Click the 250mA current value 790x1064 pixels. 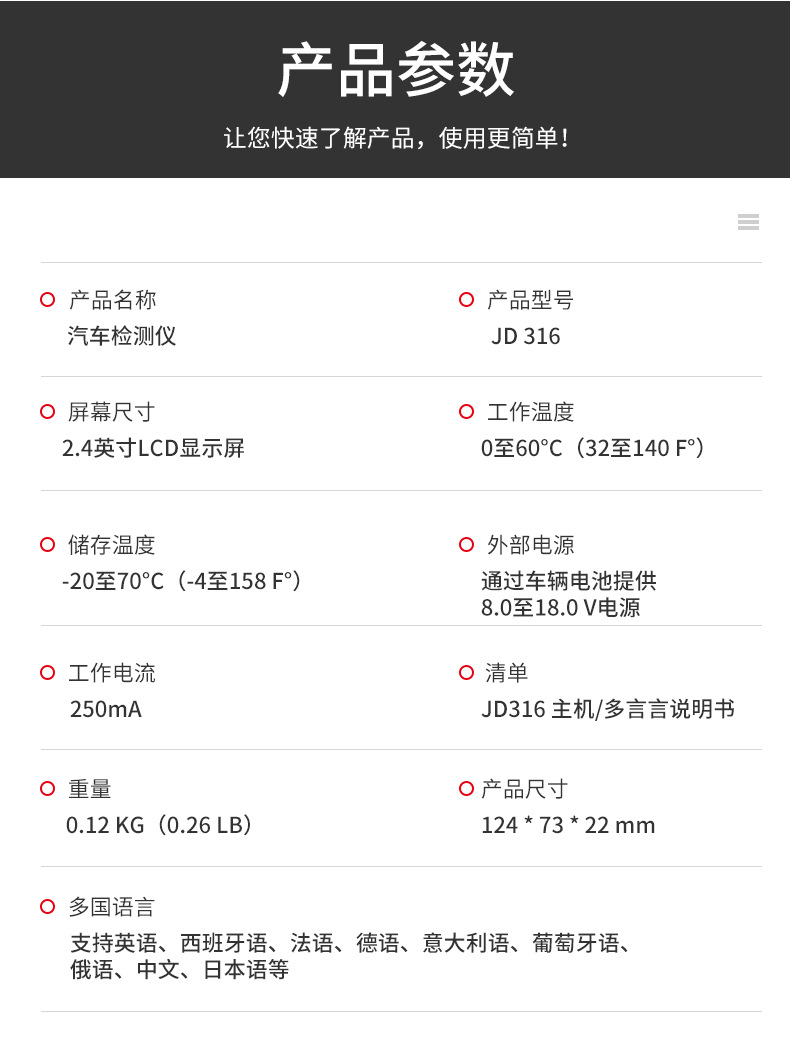click(x=106, y=709)
